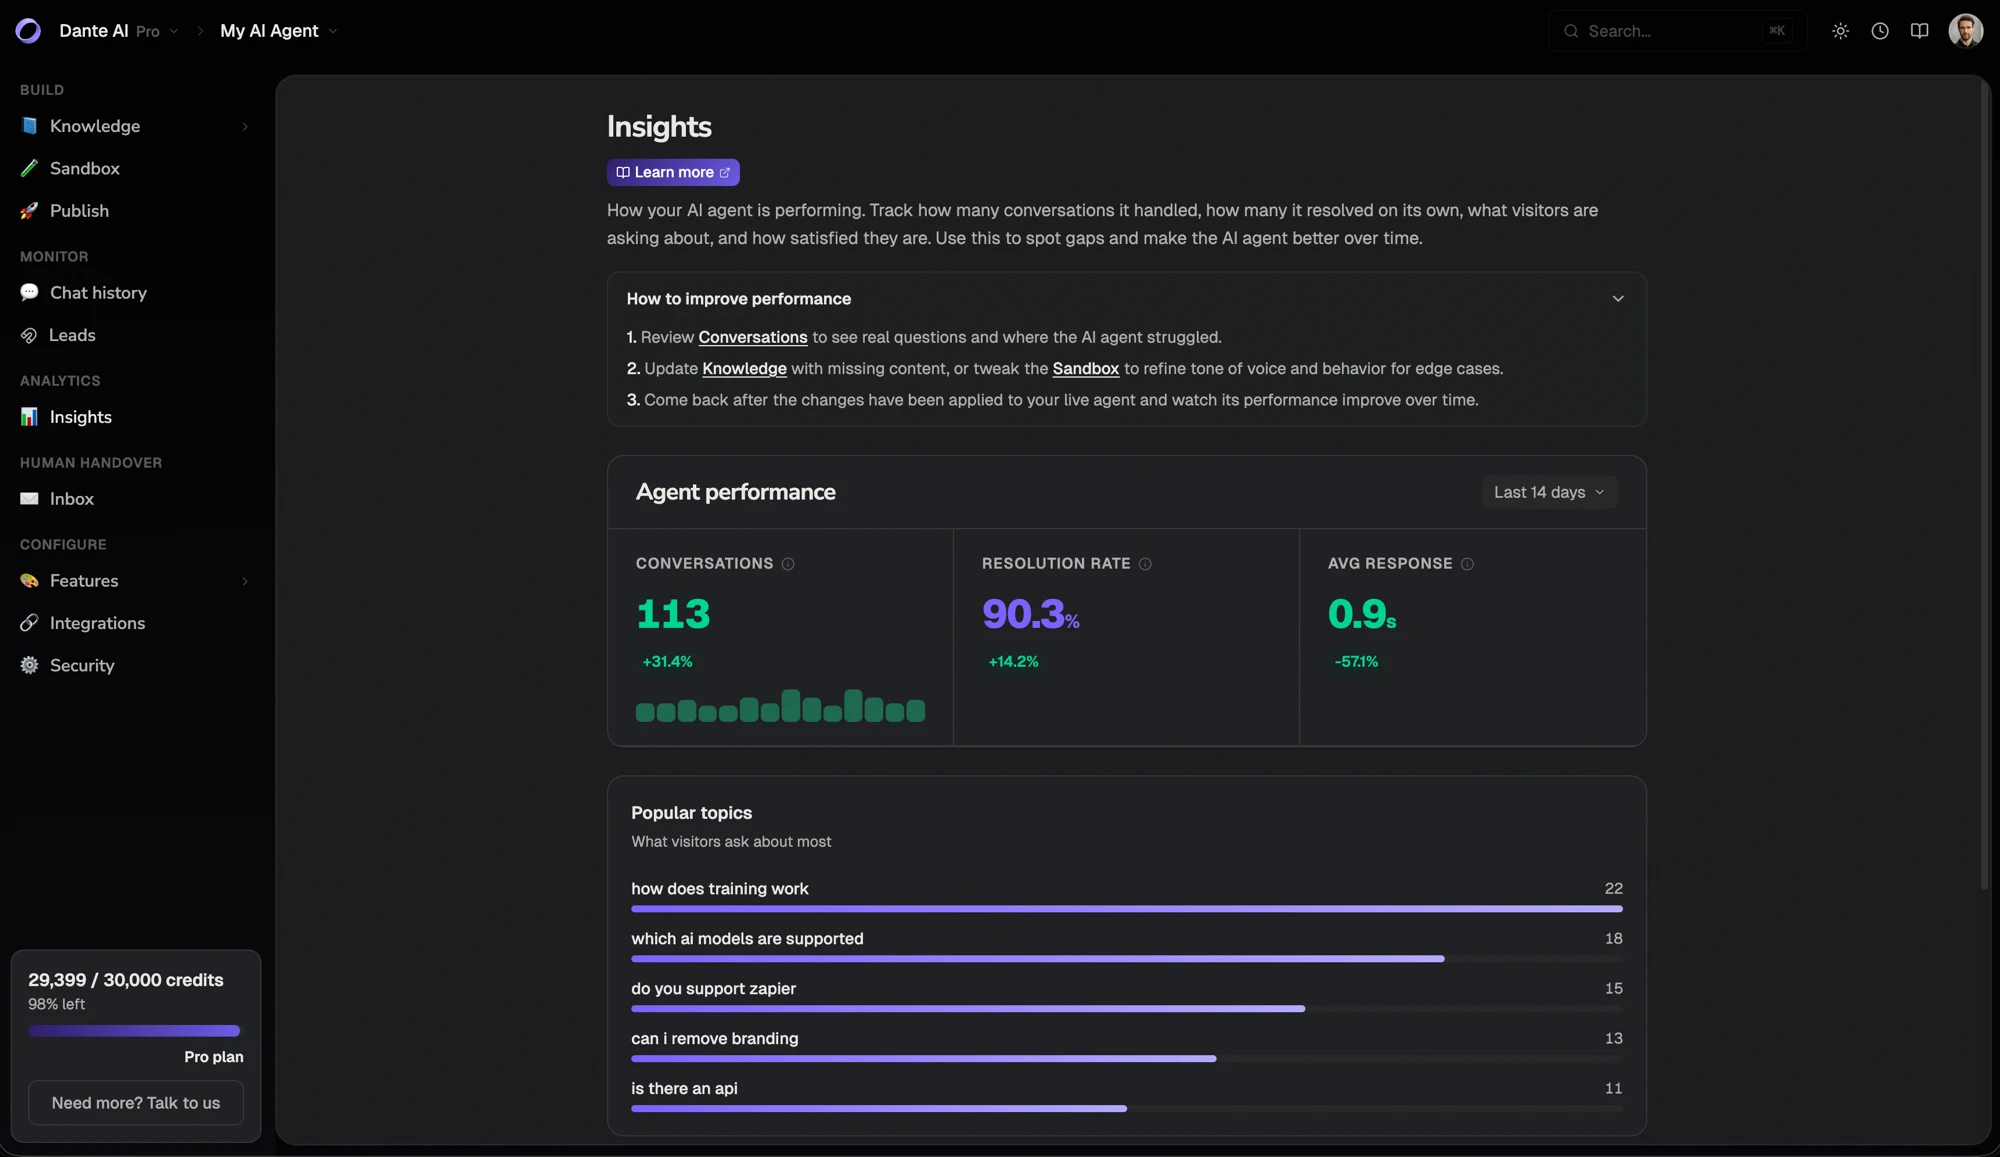Follow the Conversations link in tips
This screenshot has width=2000, height=1157.
pyautogui.click(x=753, y=338)
